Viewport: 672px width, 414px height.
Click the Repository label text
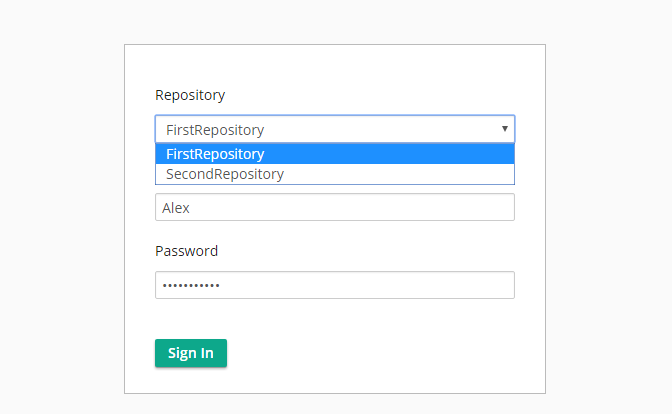point(190,95)
